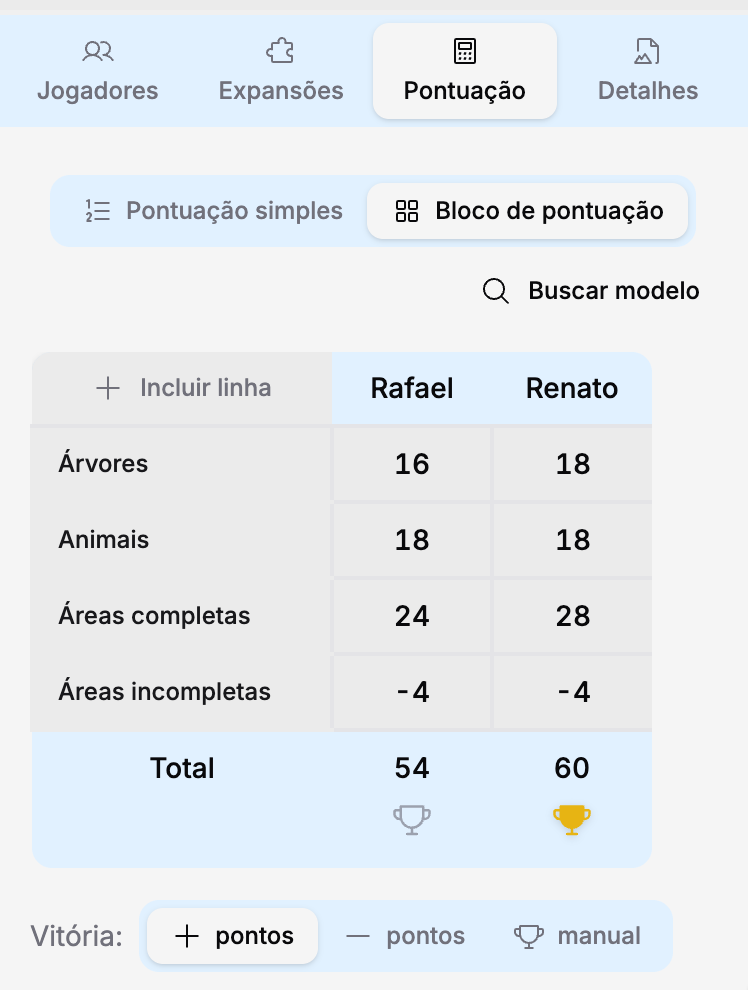Click the Detalhes image file icon

tap(647, 51)
